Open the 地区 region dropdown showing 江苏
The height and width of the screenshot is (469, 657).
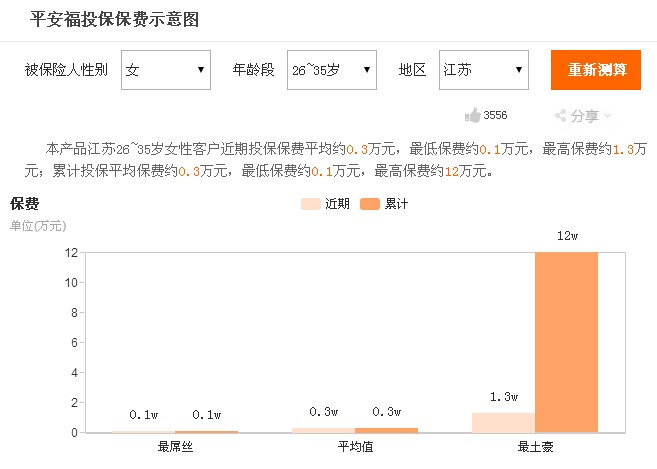[484, 70]
